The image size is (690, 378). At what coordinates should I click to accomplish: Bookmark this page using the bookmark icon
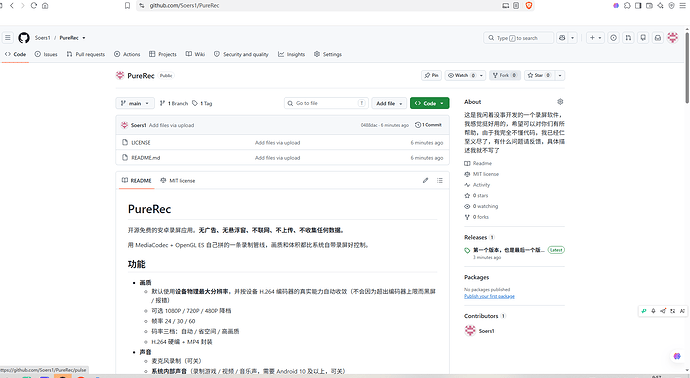point(127,5)
